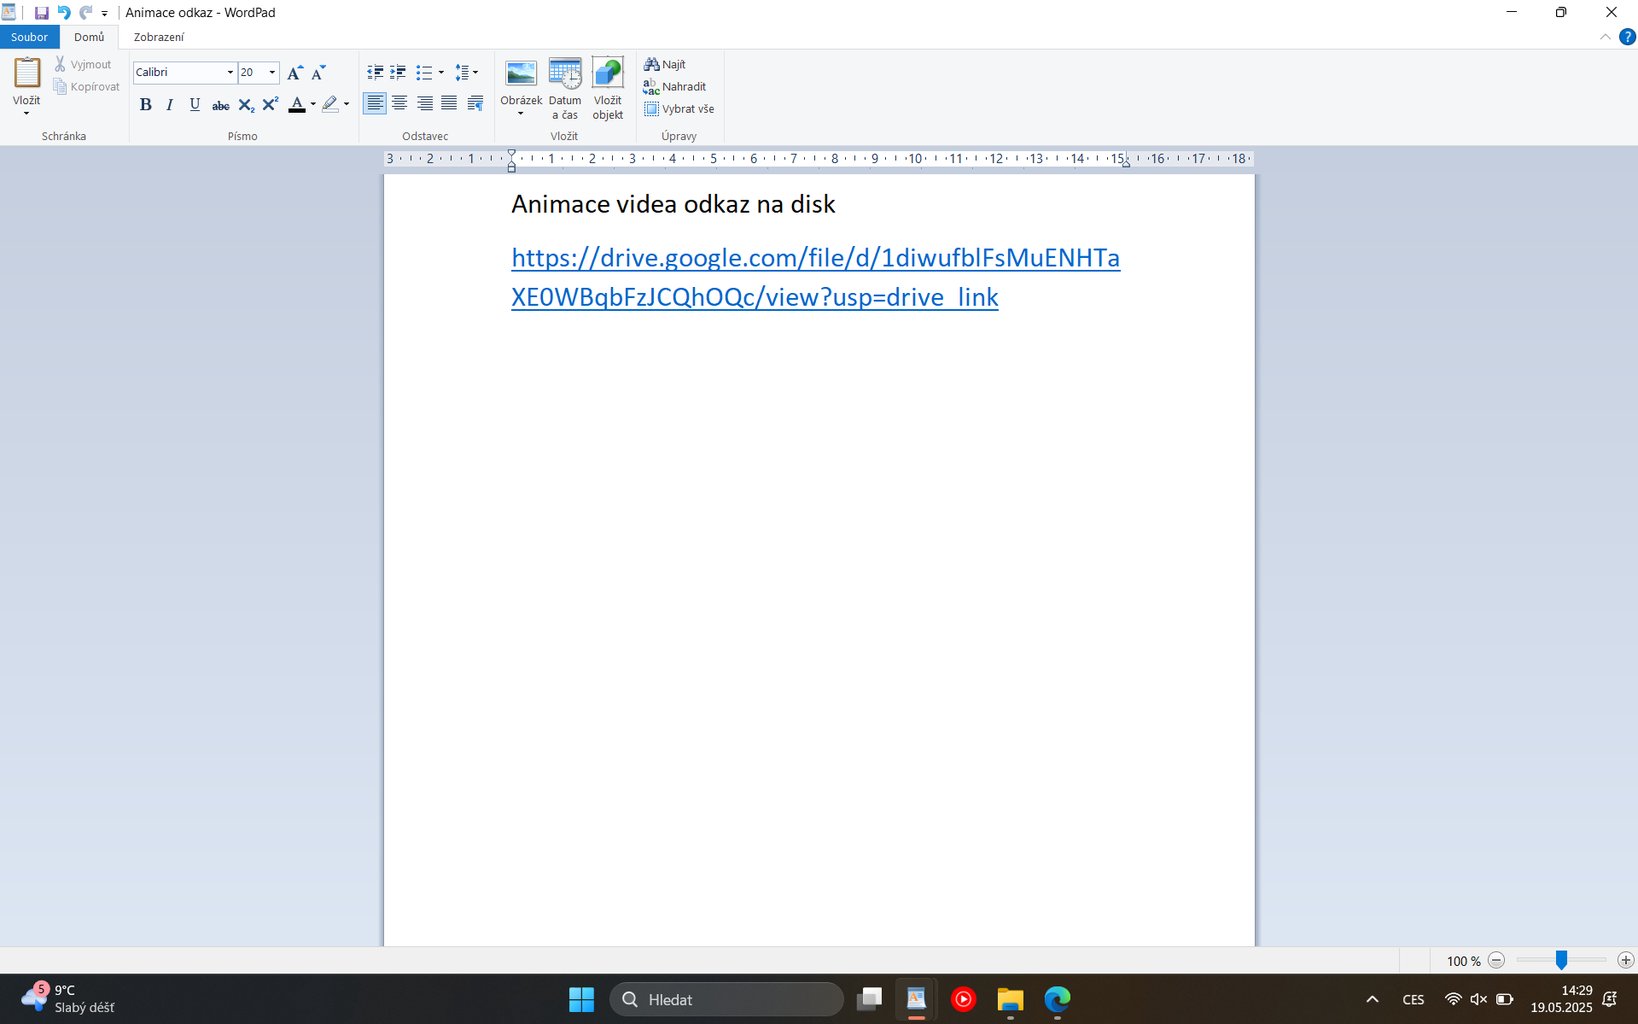
Task: Expand the bullet list style dropdown
Action: [x=441, y=73]
